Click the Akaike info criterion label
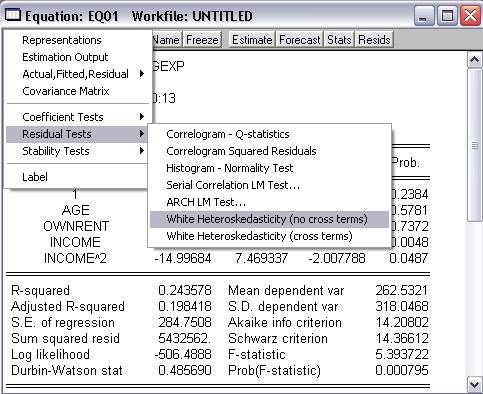Viewport: 483px width, 394px height. [x=285, y=322]
